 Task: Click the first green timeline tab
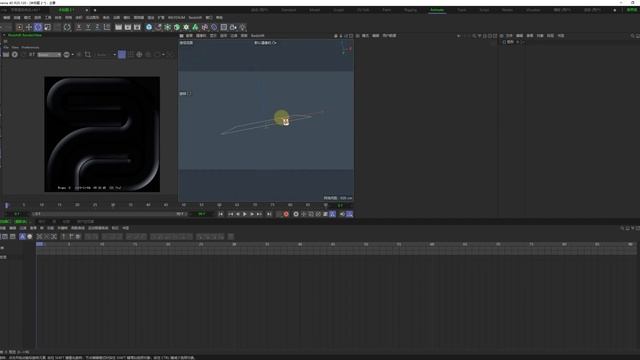5,222
